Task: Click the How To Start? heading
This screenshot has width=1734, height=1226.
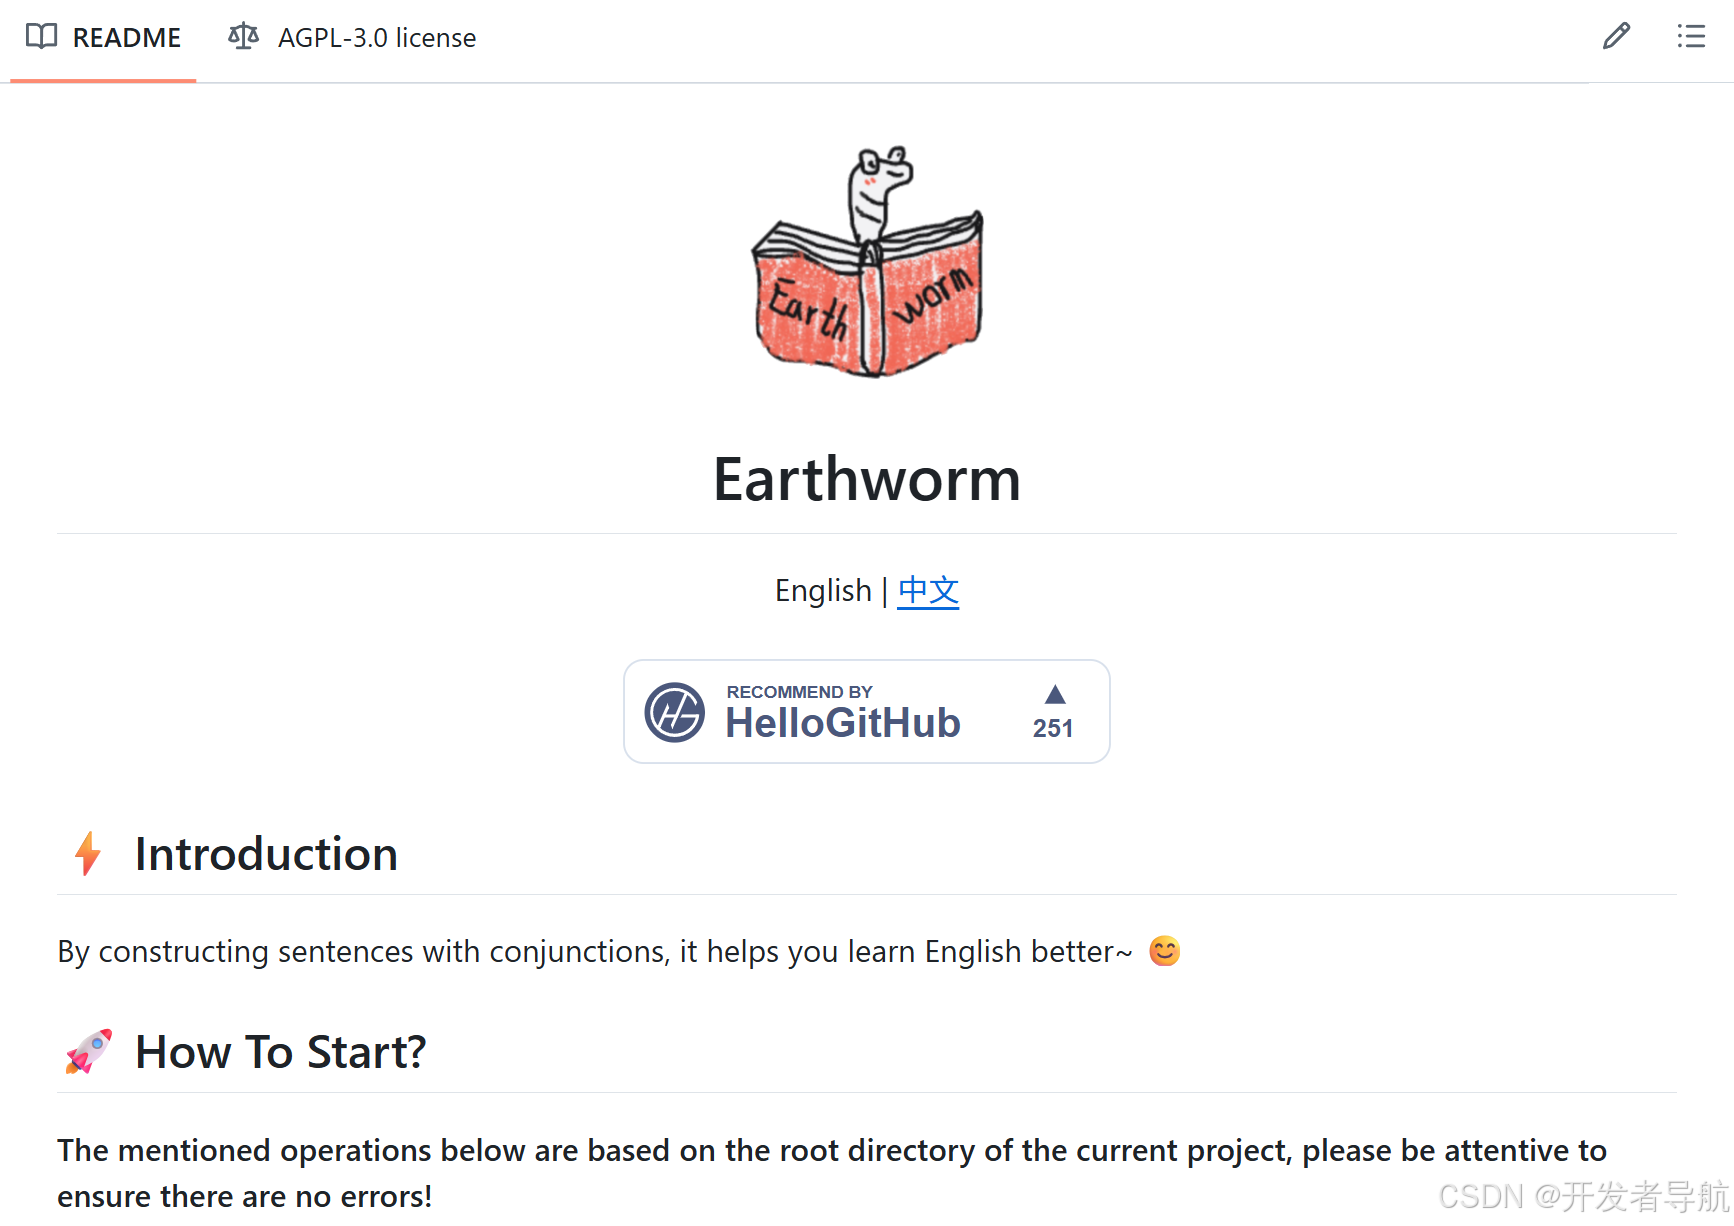Action: 281,1052
